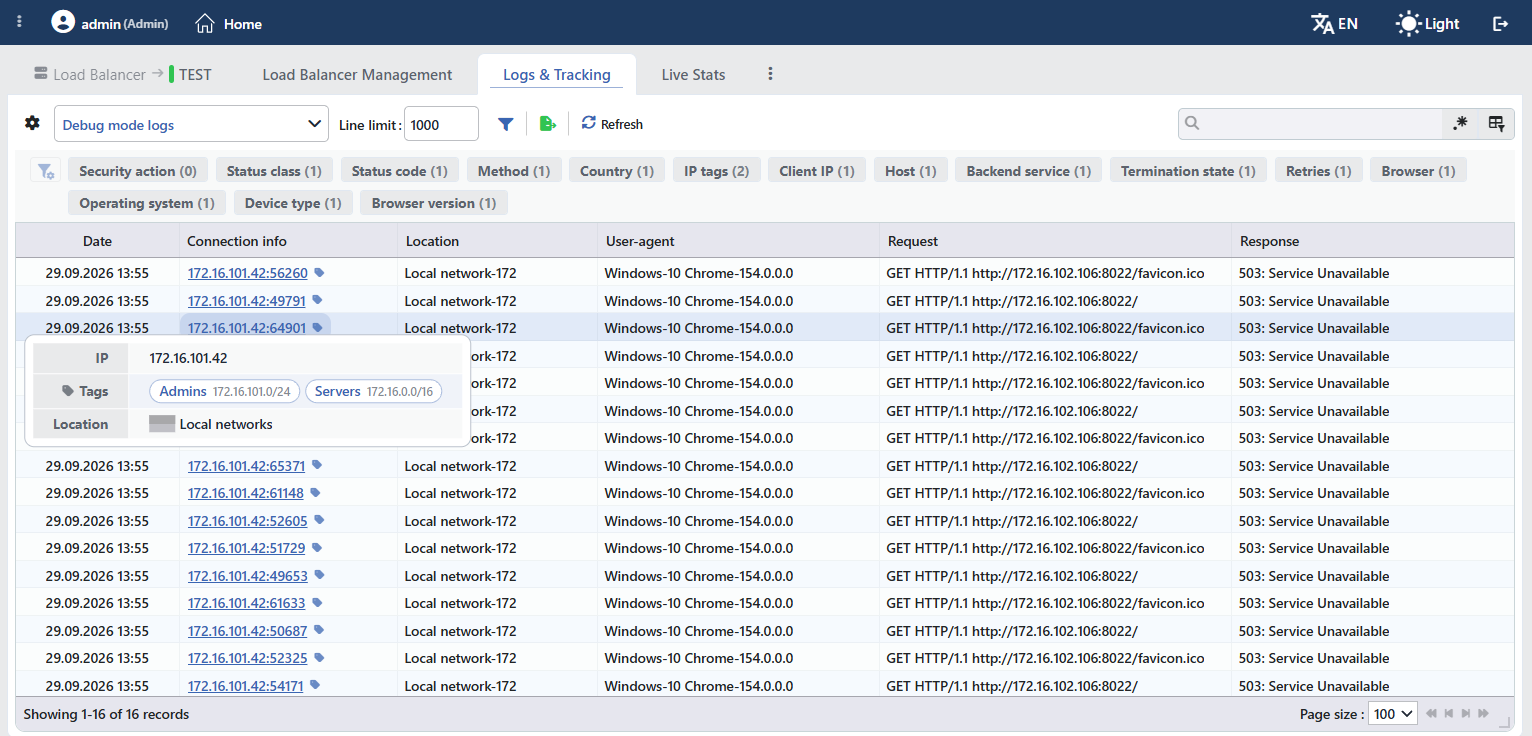Switch to the Load Balancer Management tab
1532x736 pixels.
[357, 75]
